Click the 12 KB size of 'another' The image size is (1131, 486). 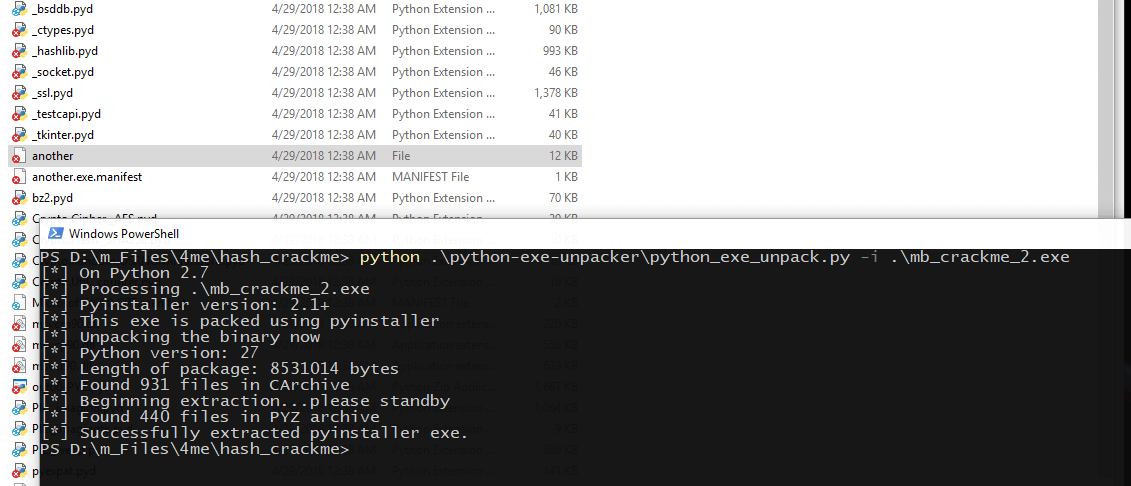point(563,156)
